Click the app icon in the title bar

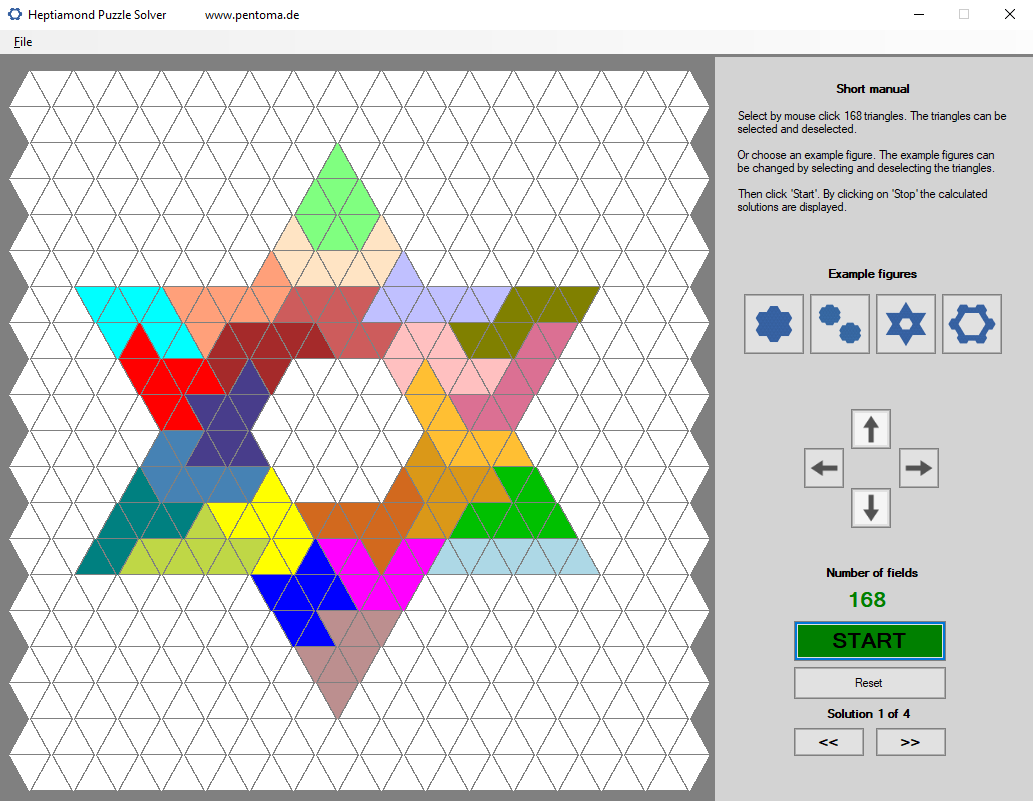pos(14,14)
